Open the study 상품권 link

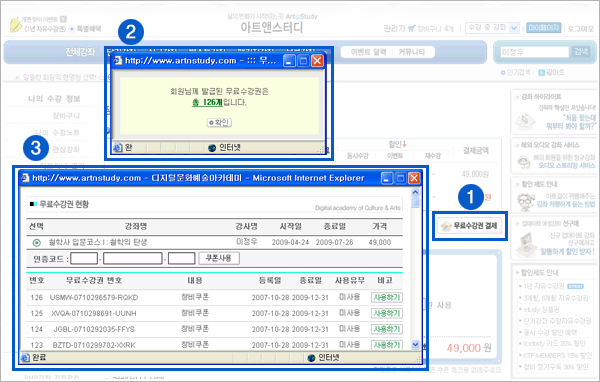[x=541, y=309]
